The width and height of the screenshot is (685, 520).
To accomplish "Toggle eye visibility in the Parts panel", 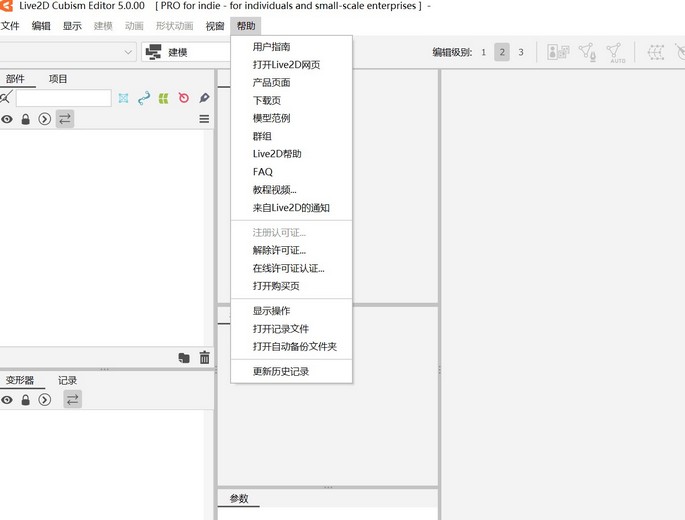I will point(7,119).
